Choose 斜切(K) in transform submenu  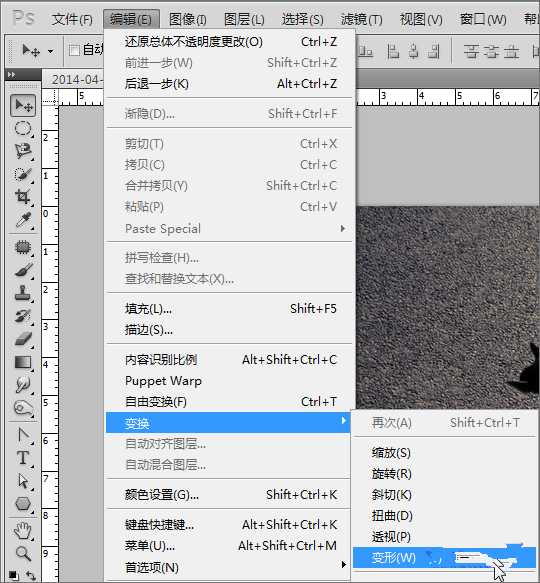pos(444,495)
